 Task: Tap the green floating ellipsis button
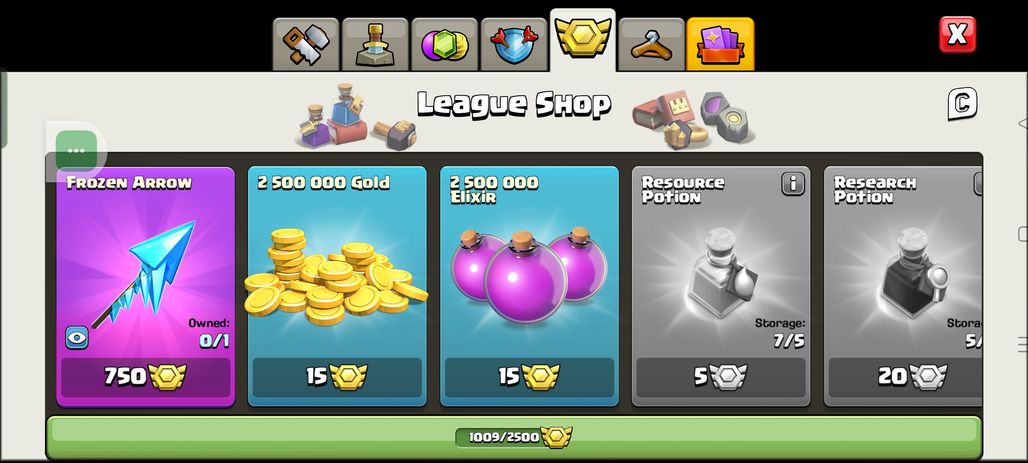point(76,150)
